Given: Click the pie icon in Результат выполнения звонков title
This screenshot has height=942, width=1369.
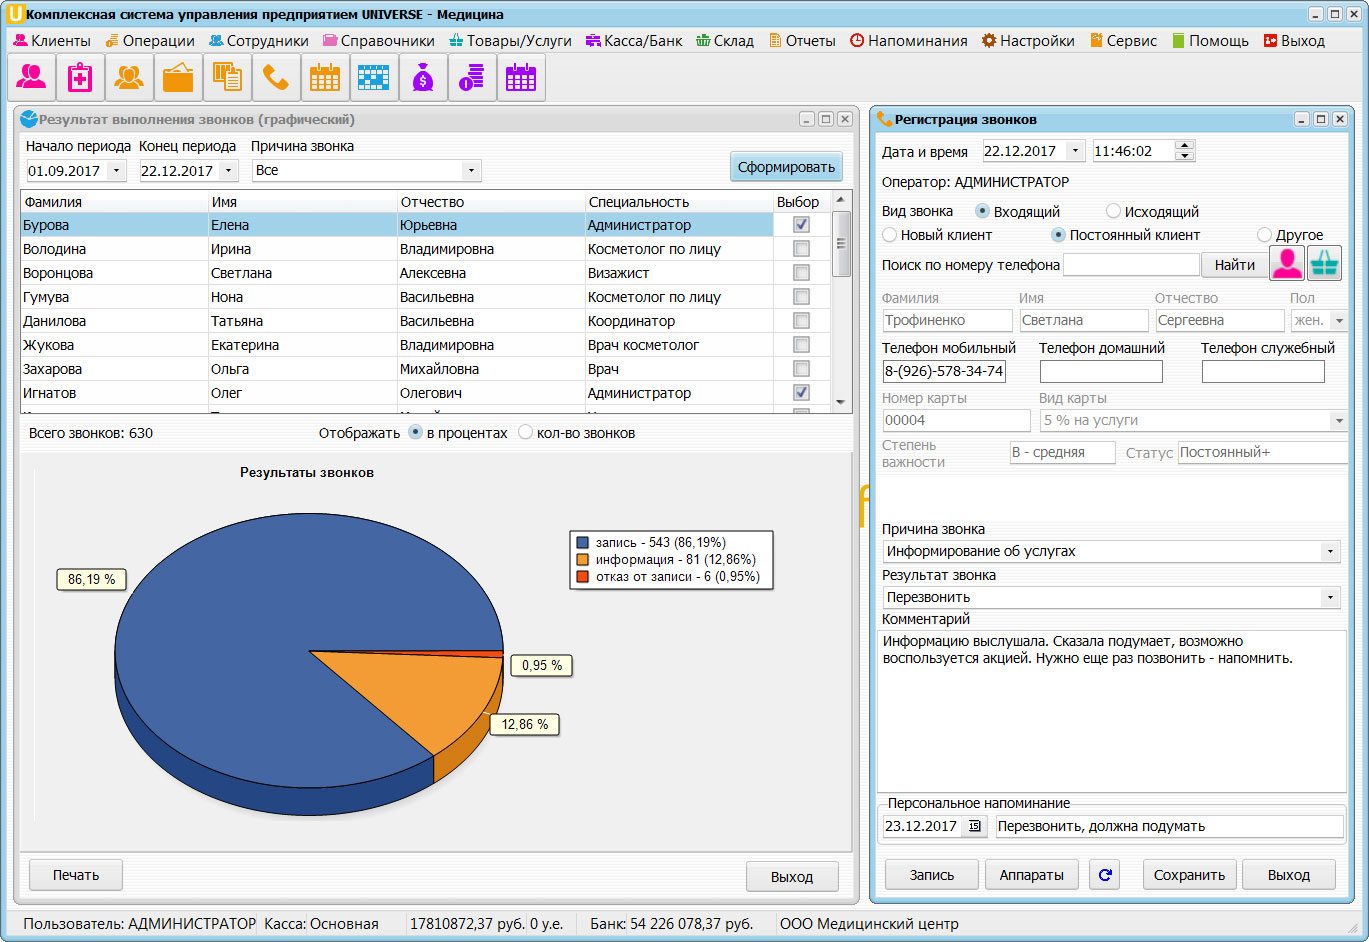Looking at the screenshot, I should [x=28, y=119].
